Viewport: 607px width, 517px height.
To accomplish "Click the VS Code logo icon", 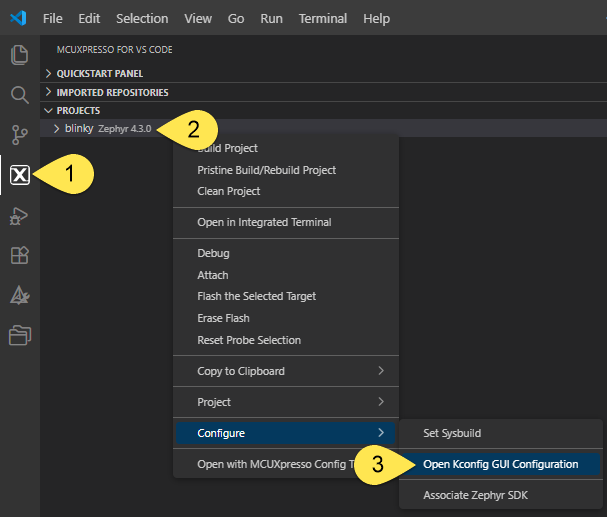I will click(x=19, y=18).
